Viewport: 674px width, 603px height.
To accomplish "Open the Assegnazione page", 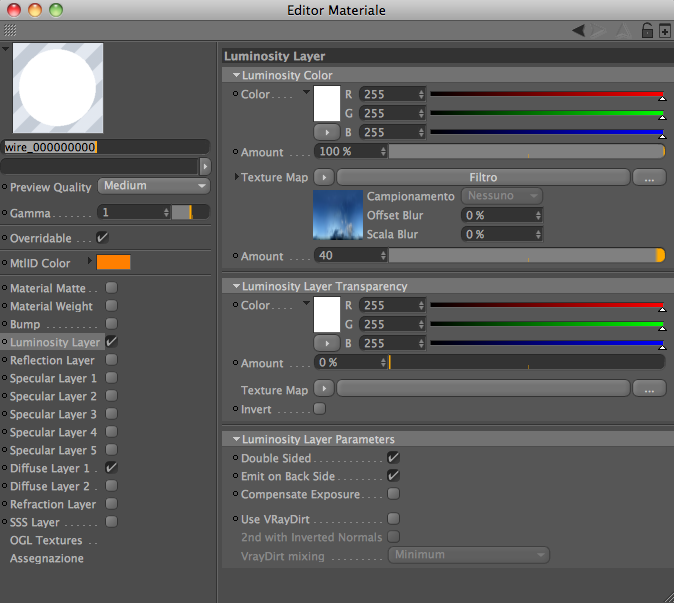I will point(47,558).
